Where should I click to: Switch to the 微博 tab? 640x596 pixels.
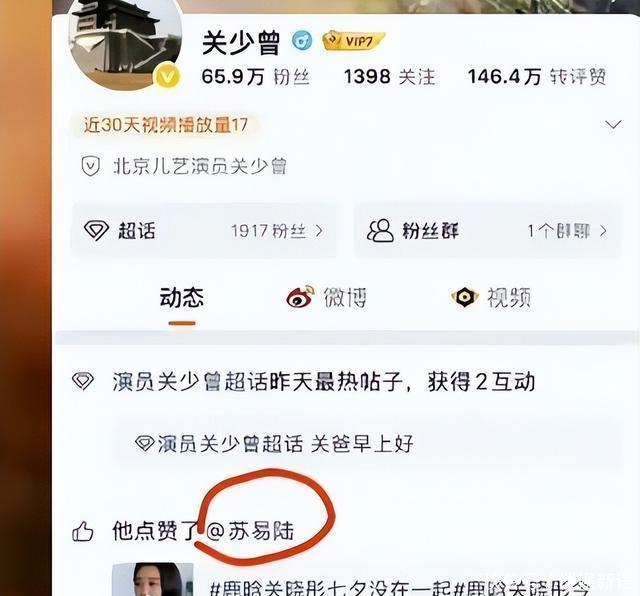[327, 297]
